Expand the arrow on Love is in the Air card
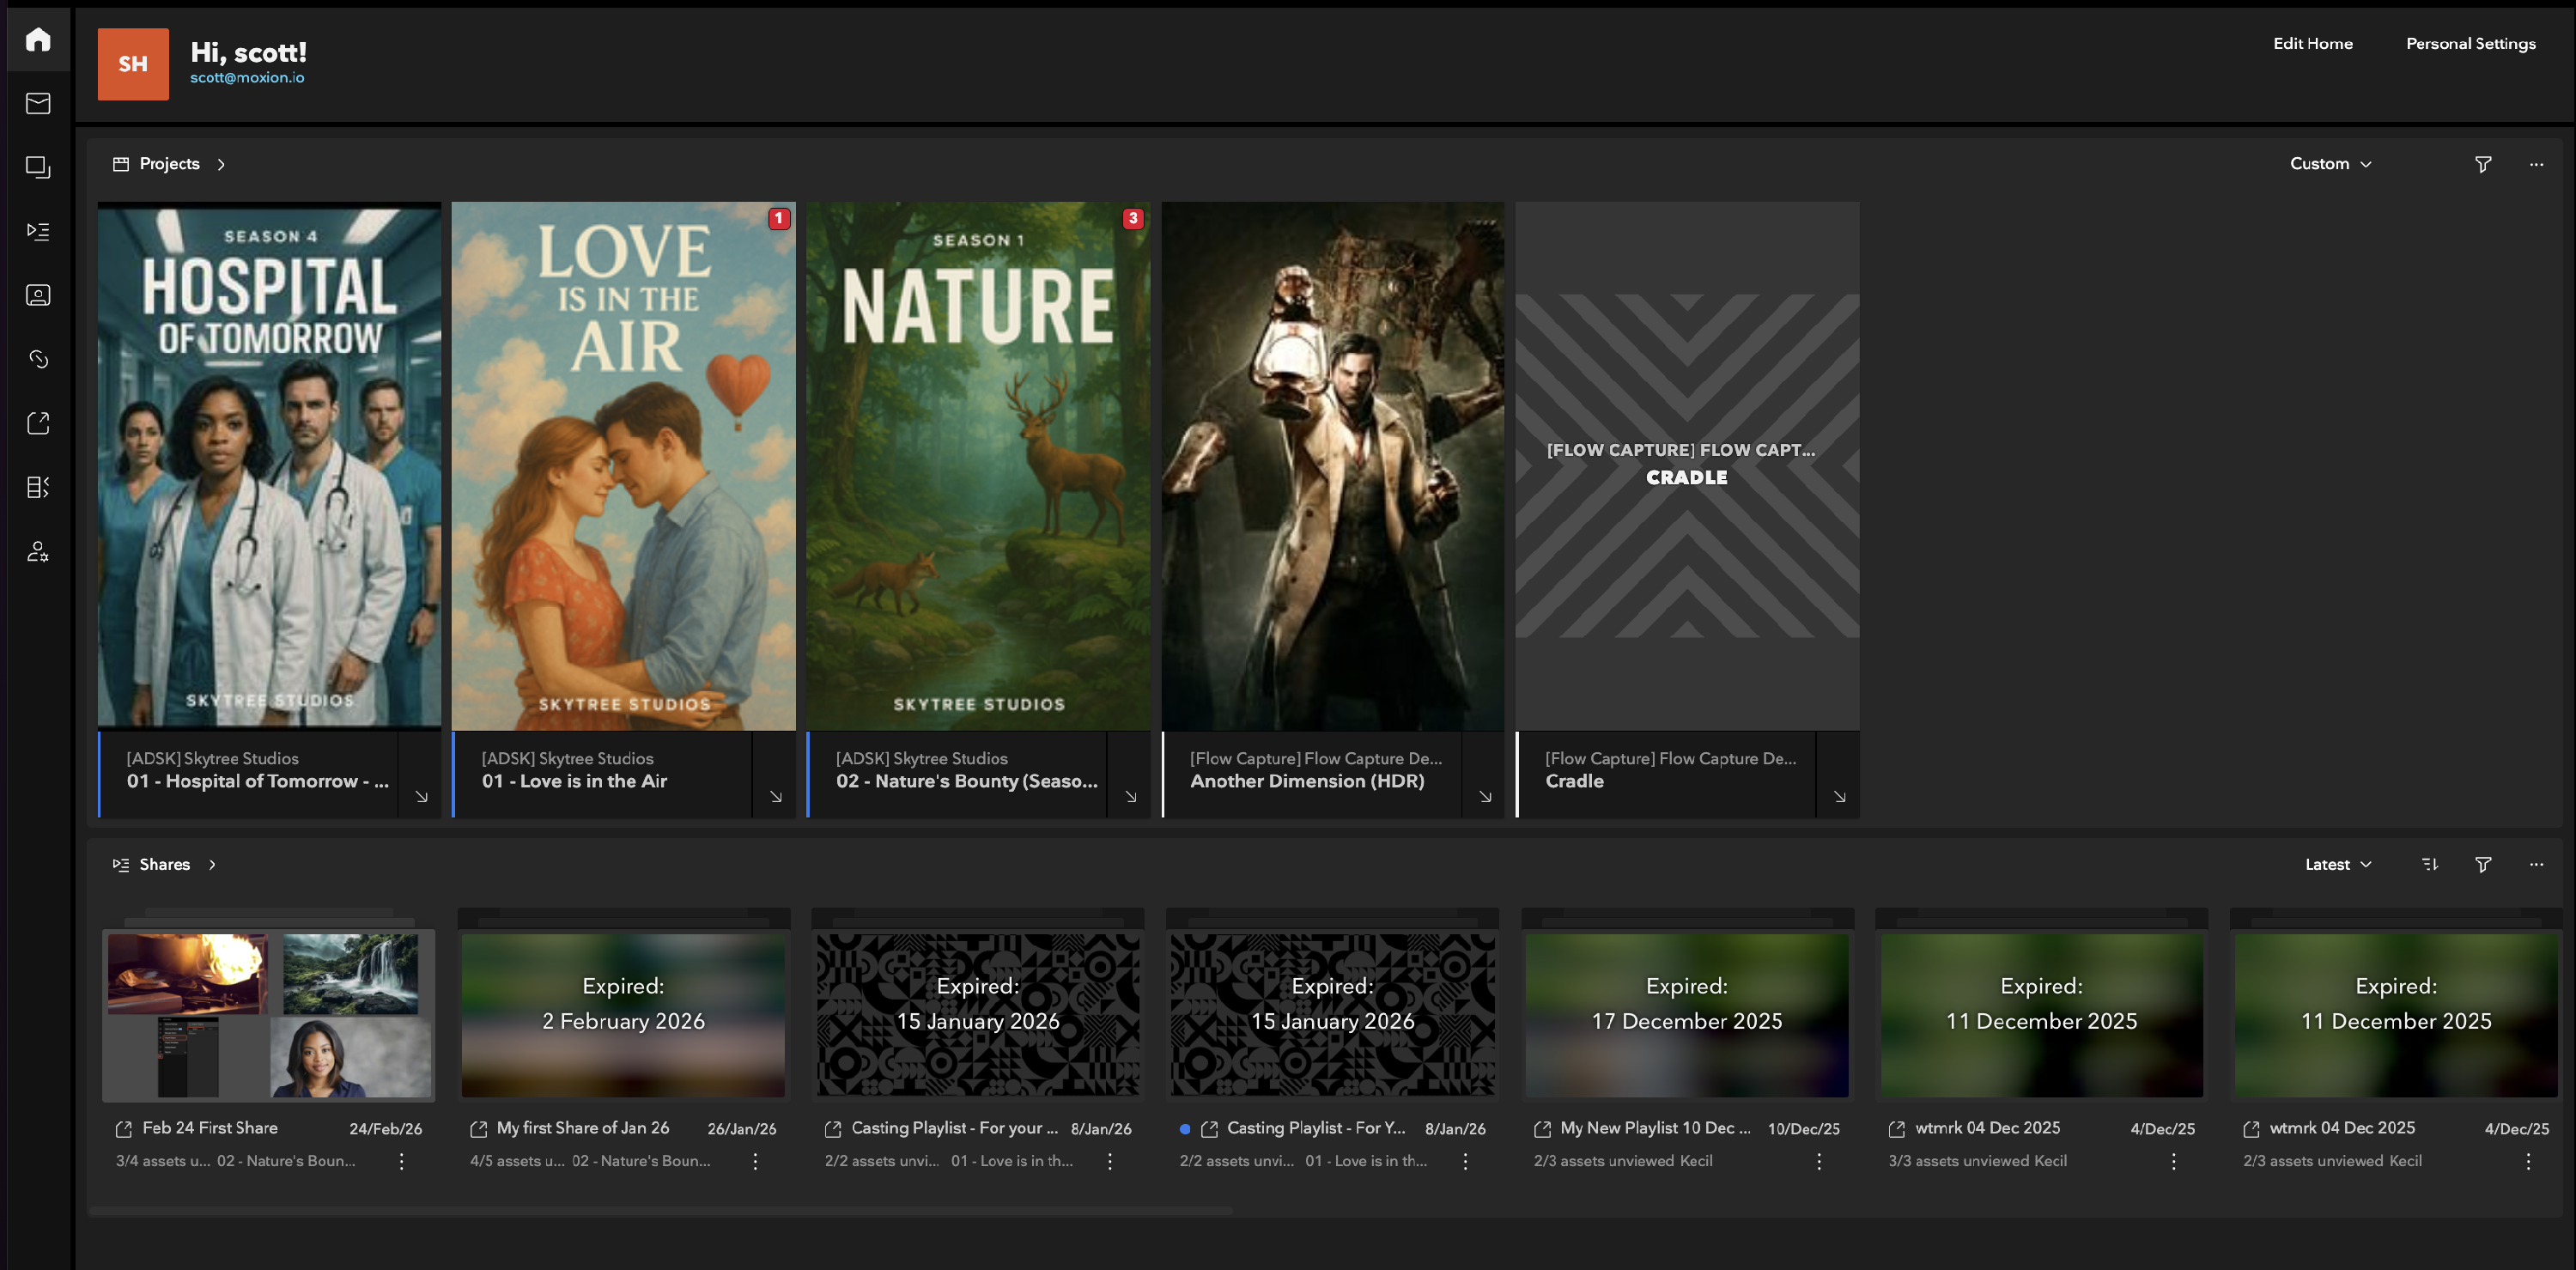This screenshot has width=2576, height=1270. [x=775, y=796]
